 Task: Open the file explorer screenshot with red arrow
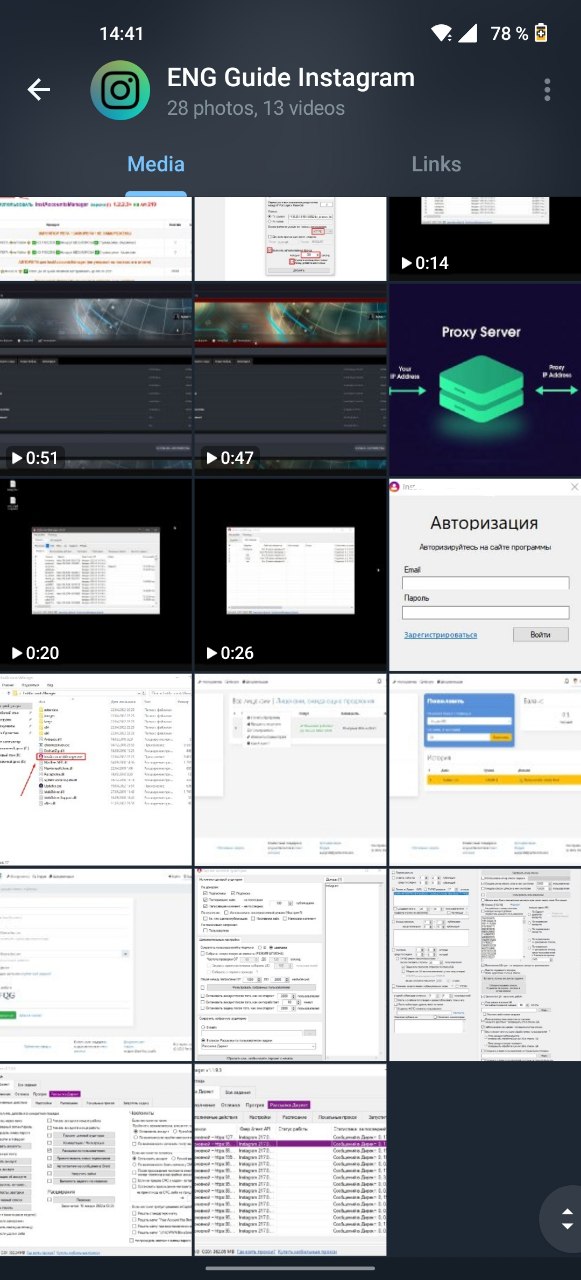pyautogui.click(x=96, y=767)
